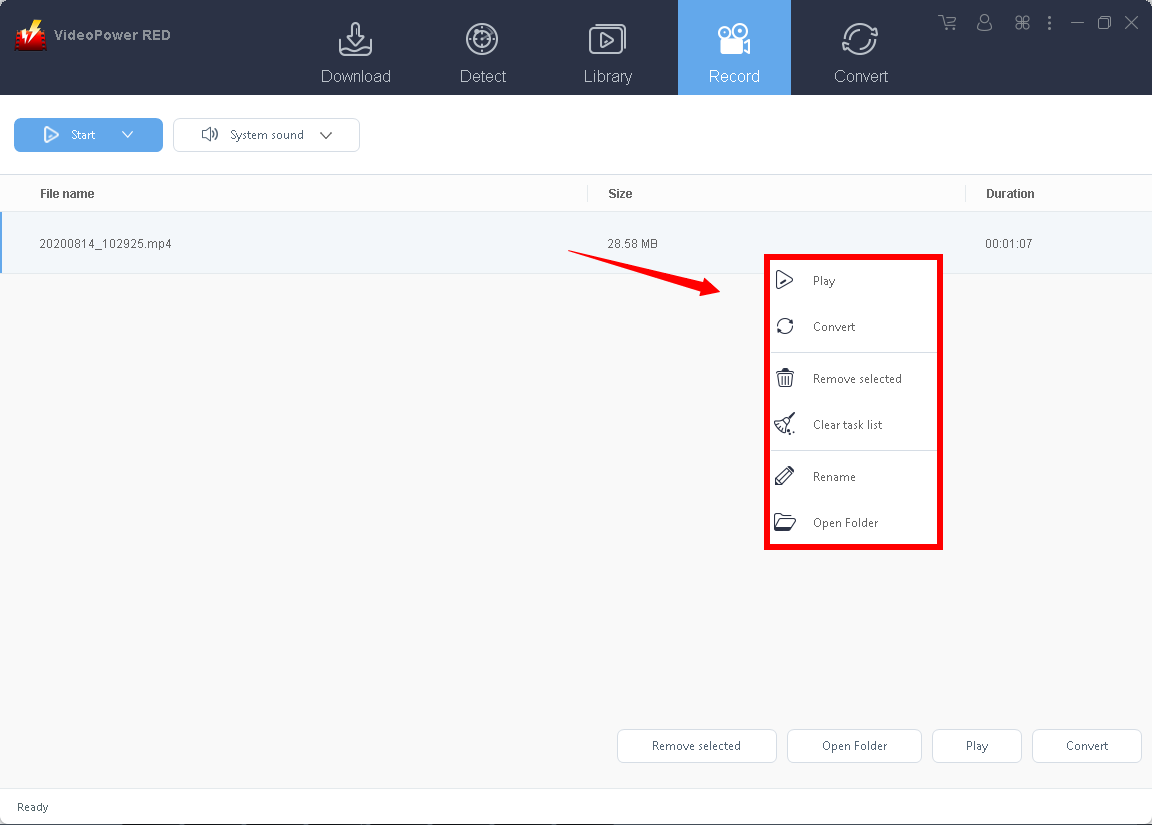Select the 20200814_102925.mp4 file row
This screenshot has width=1152, height=825.
[x=300, y=243]
